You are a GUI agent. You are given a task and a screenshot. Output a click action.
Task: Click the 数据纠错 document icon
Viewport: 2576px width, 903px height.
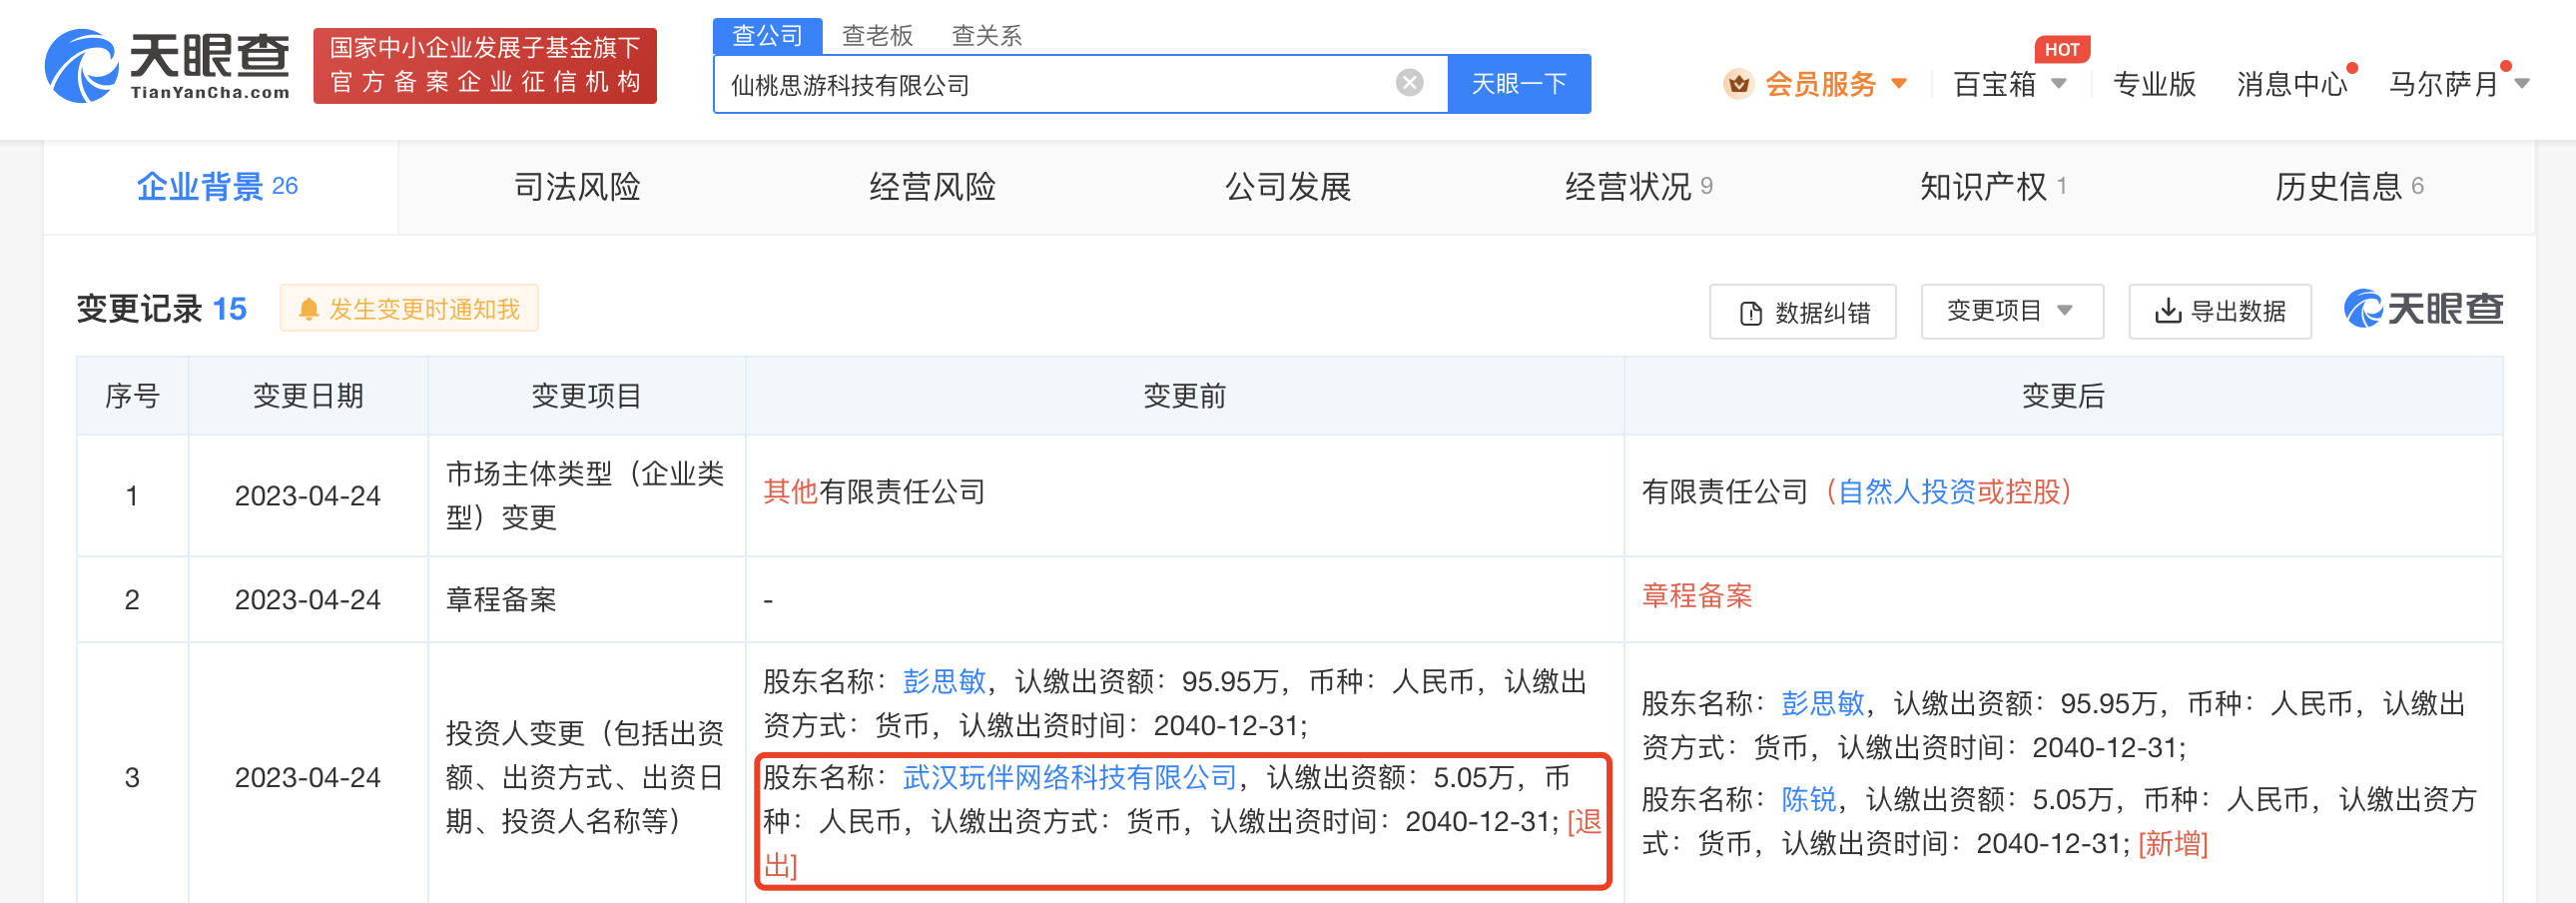pos(1750,313)
